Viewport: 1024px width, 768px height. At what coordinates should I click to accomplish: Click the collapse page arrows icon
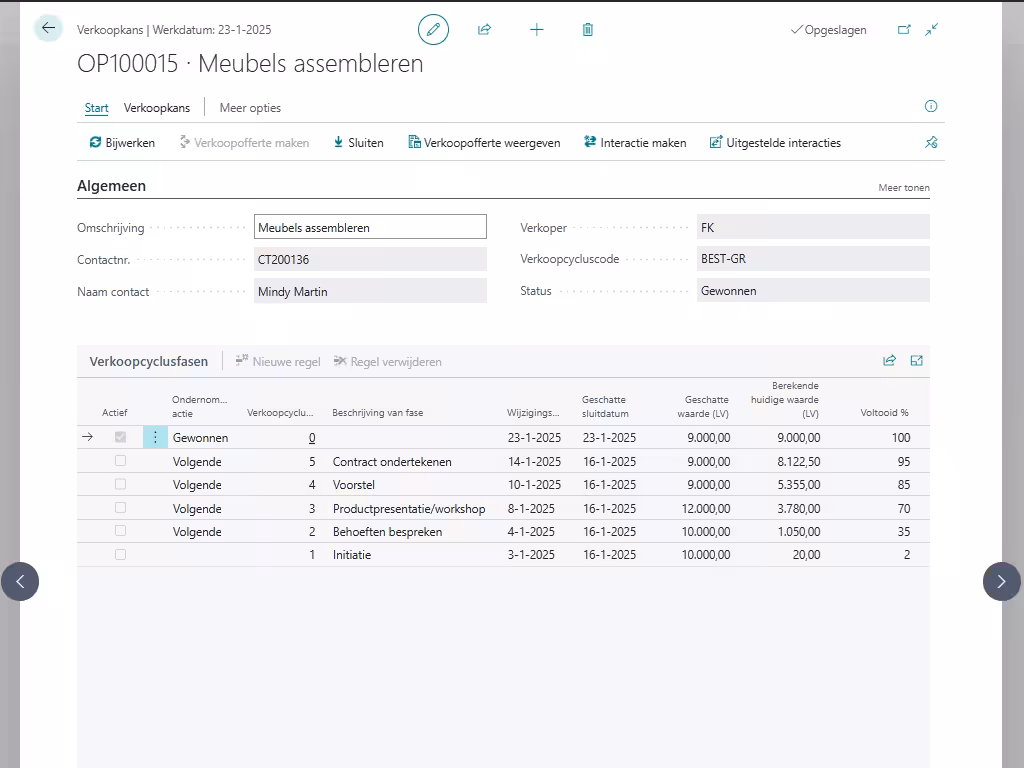(x=932, y=30)
